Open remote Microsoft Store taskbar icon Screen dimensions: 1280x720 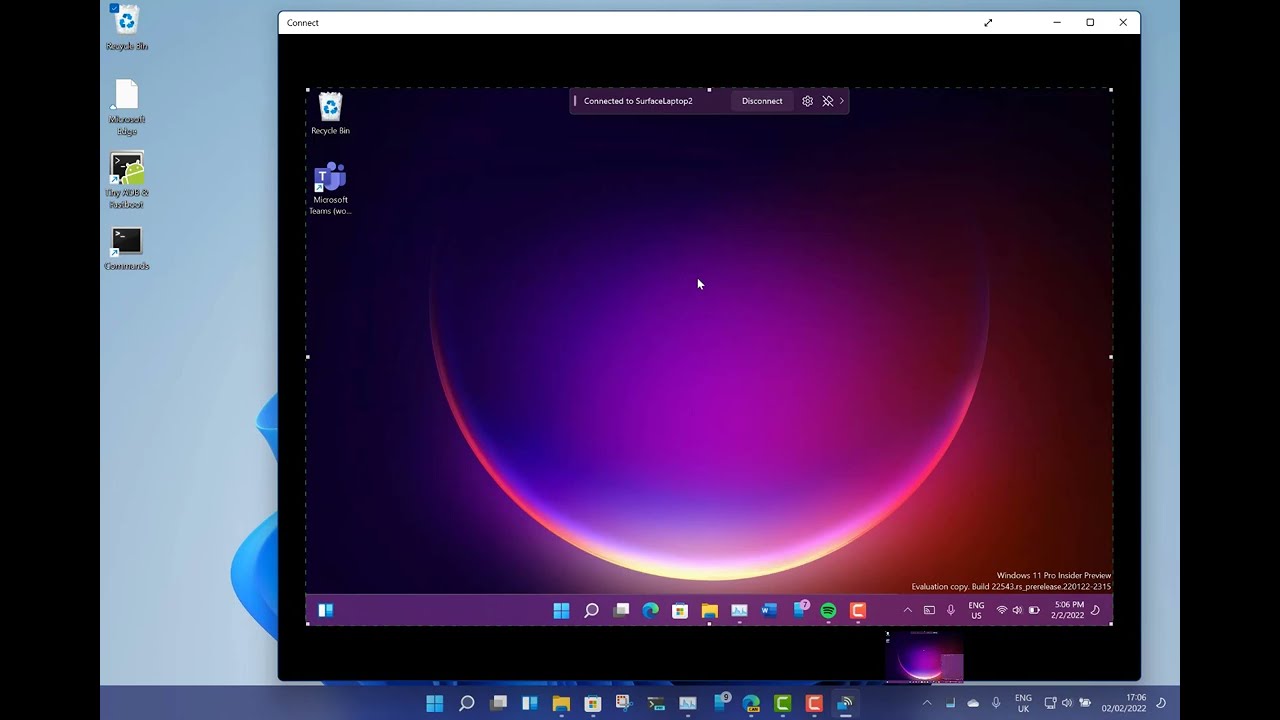[680, 610]
